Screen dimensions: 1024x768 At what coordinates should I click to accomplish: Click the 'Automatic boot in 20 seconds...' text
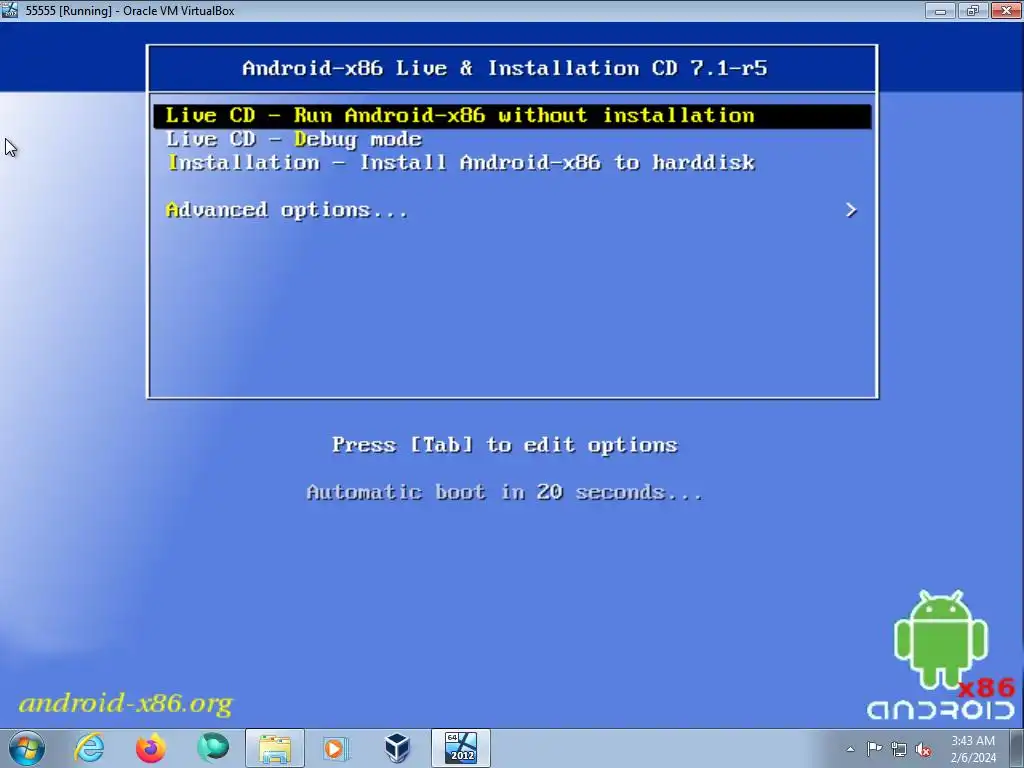pyautogui.click(x=505, y=492)
